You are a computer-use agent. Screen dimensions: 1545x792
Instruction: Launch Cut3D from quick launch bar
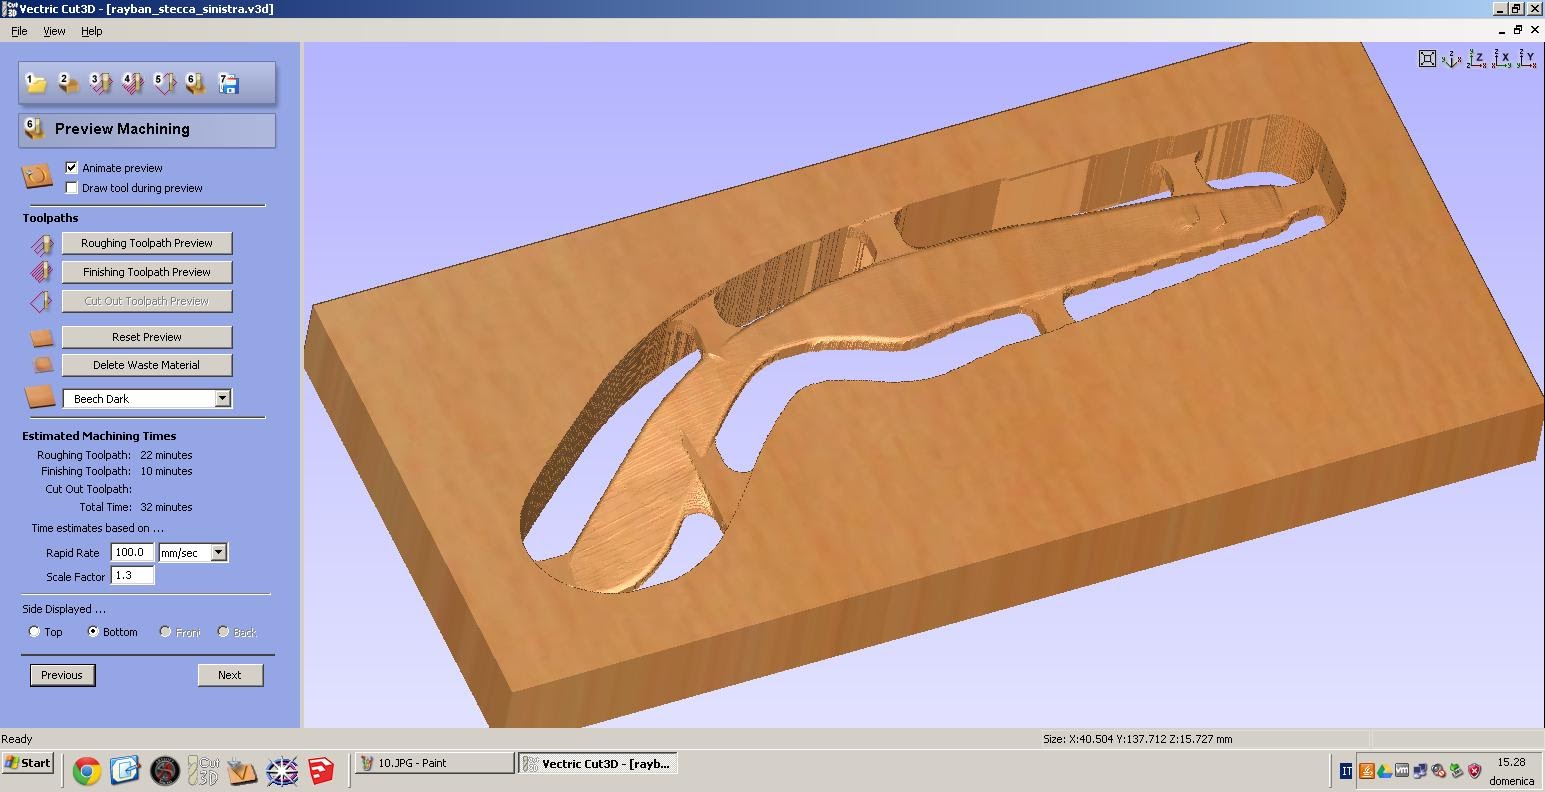pos(204,771)
